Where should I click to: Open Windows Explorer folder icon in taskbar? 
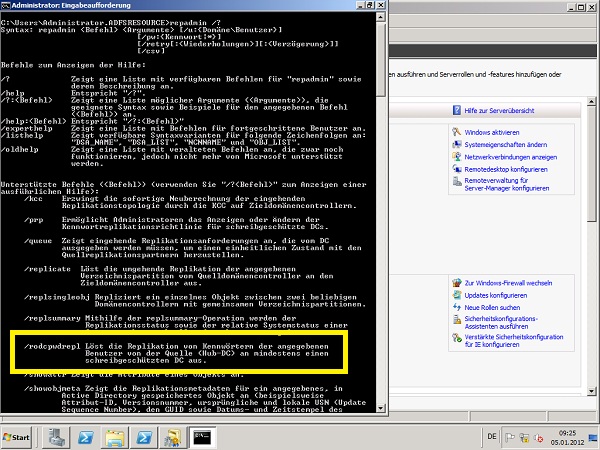pos(115,437)
